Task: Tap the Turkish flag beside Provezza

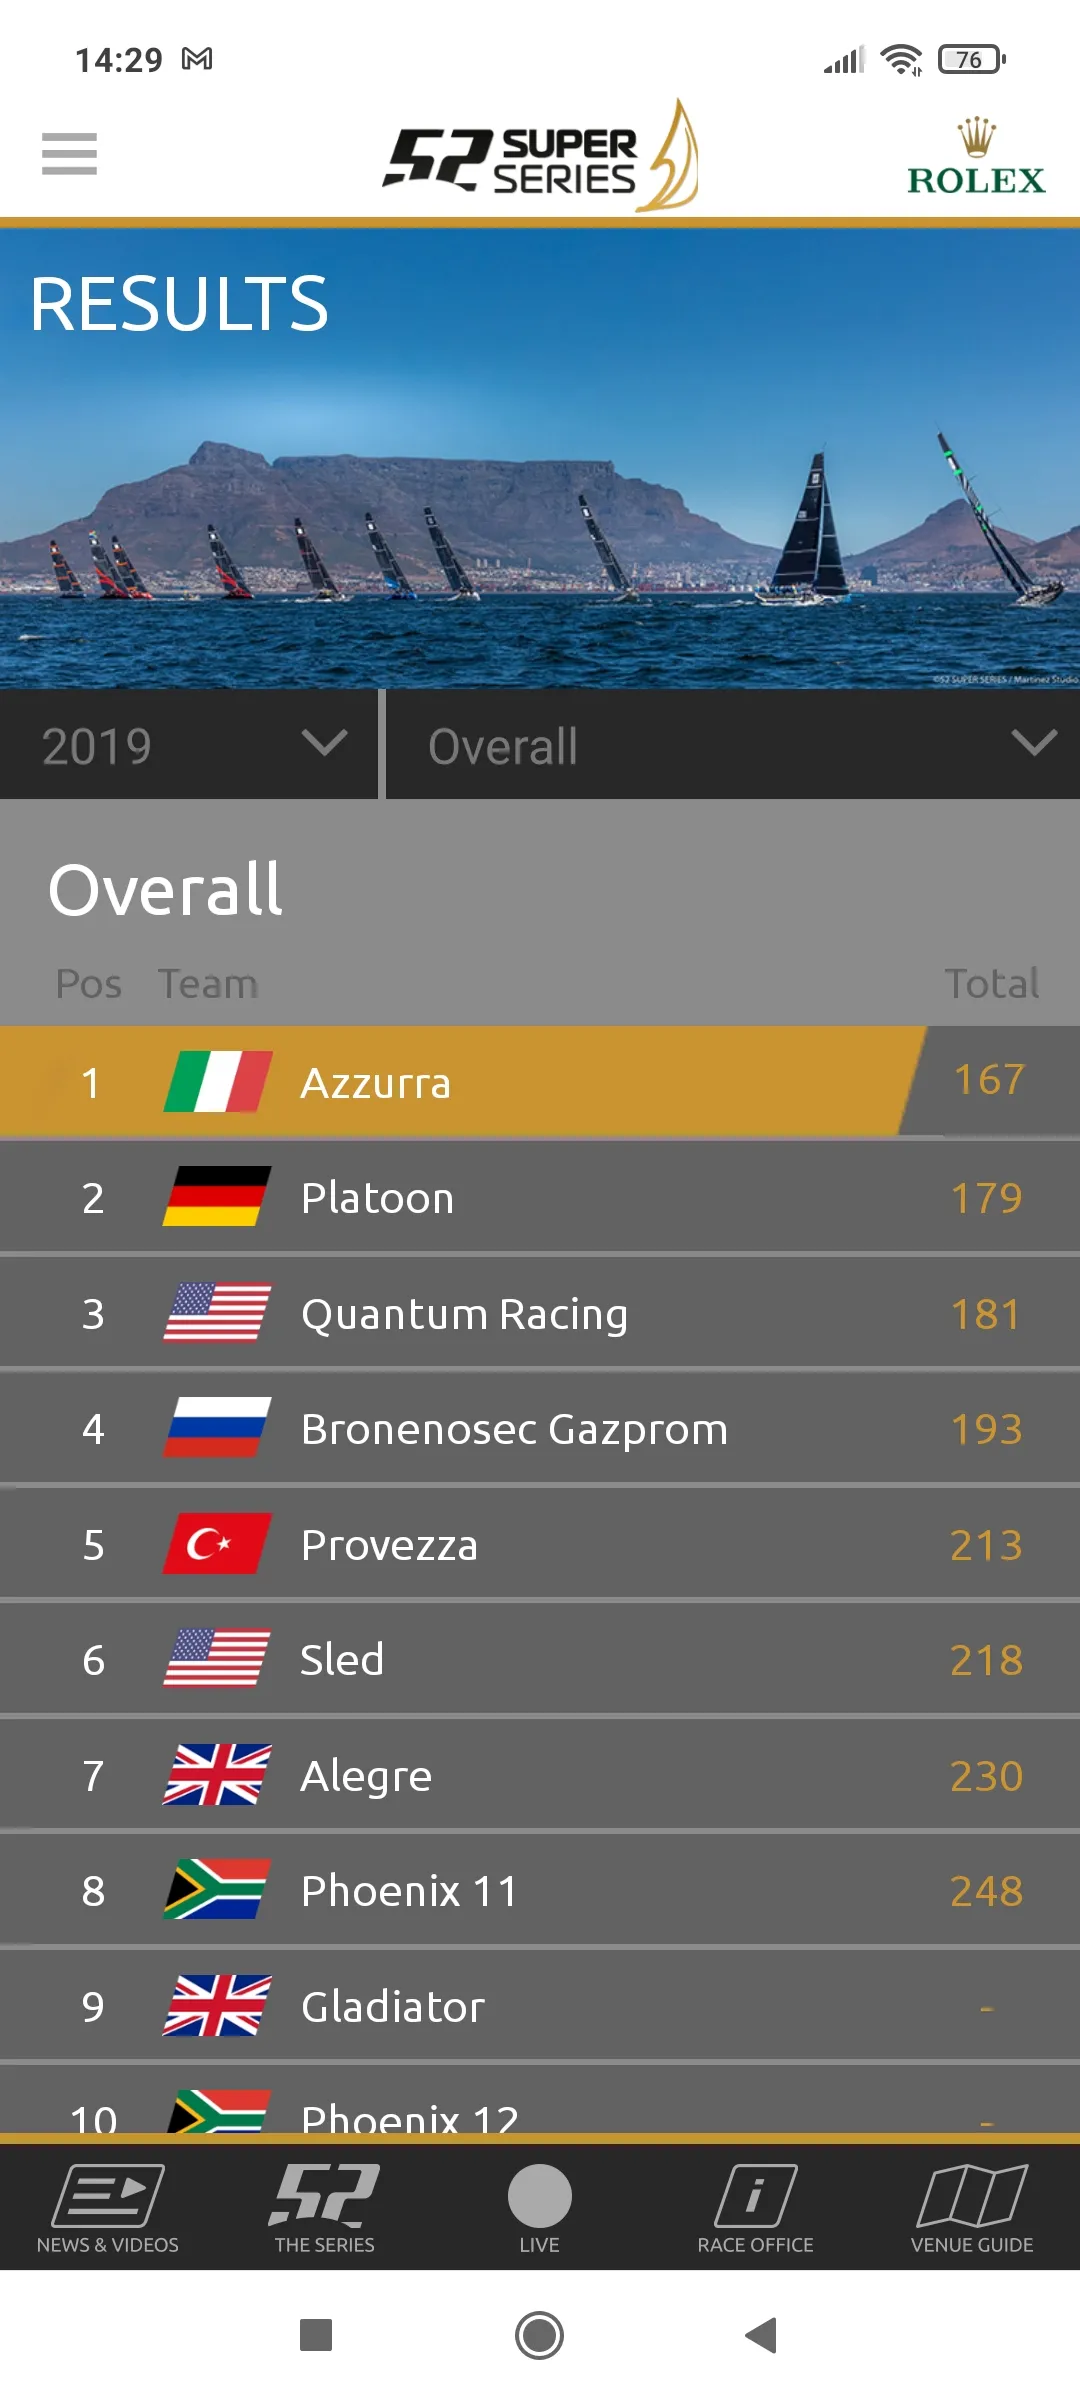Action: 217,1544
